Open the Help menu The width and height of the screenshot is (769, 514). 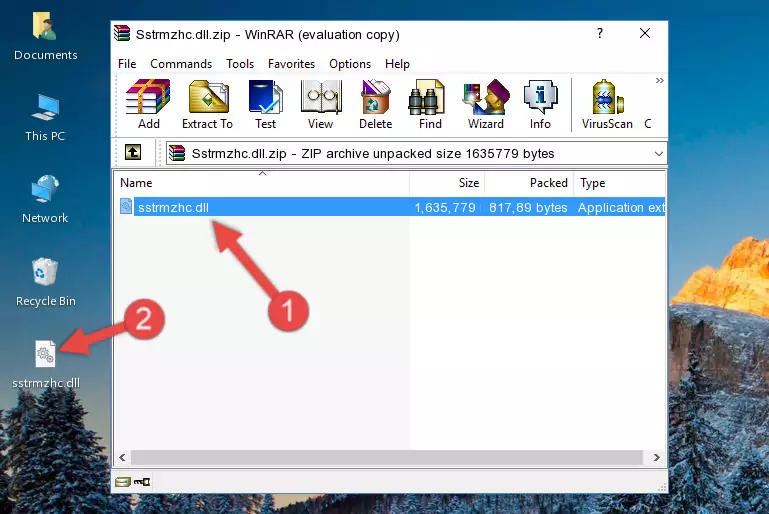(x=397, y=64)
